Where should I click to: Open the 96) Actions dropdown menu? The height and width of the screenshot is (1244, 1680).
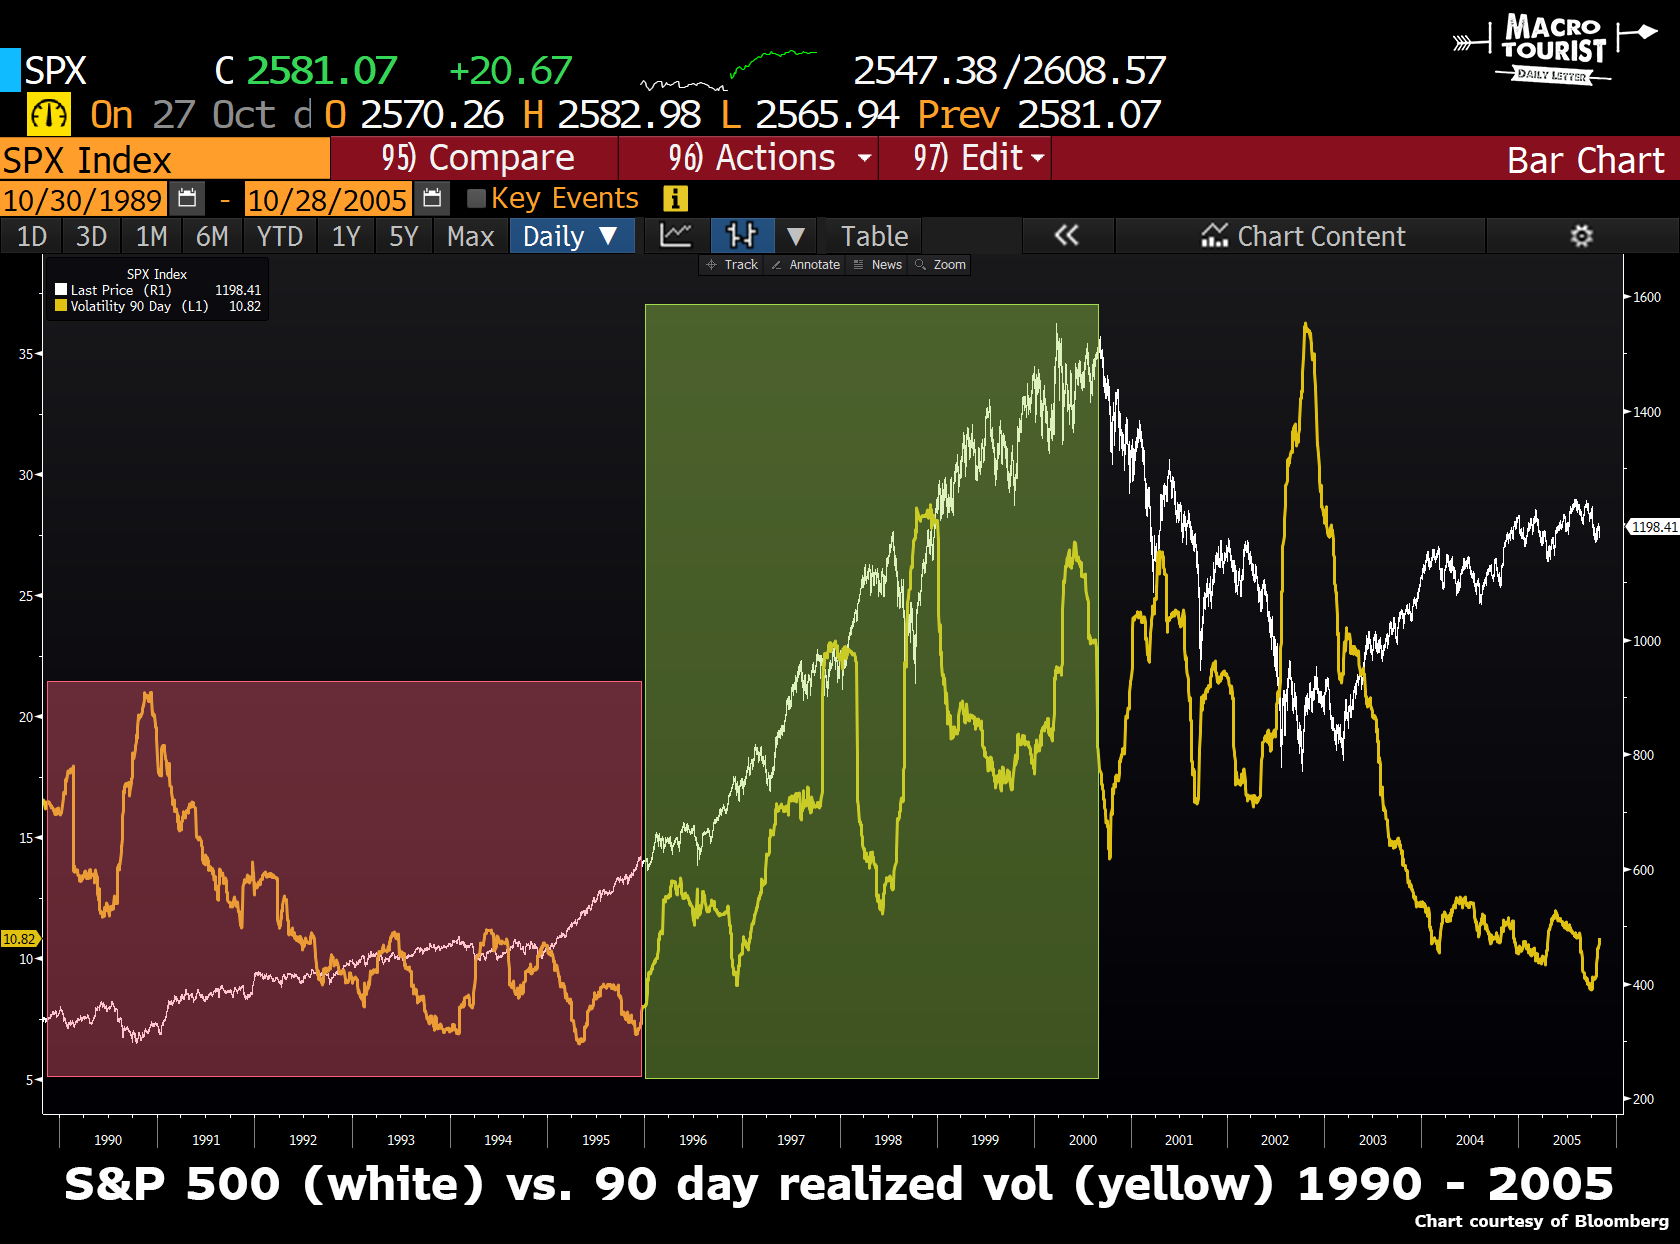(x=770, y=158)
